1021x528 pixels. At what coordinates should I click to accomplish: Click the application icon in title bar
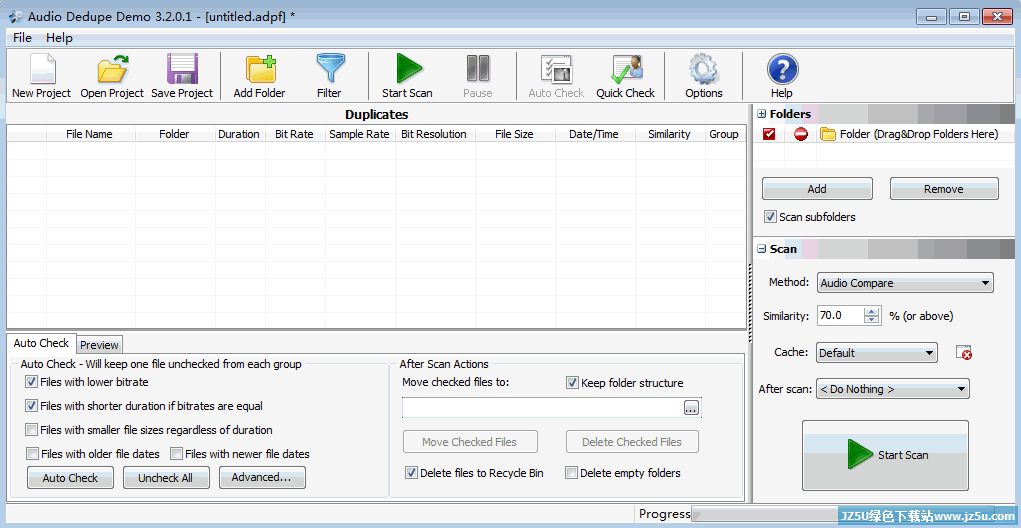coord(16,16)
